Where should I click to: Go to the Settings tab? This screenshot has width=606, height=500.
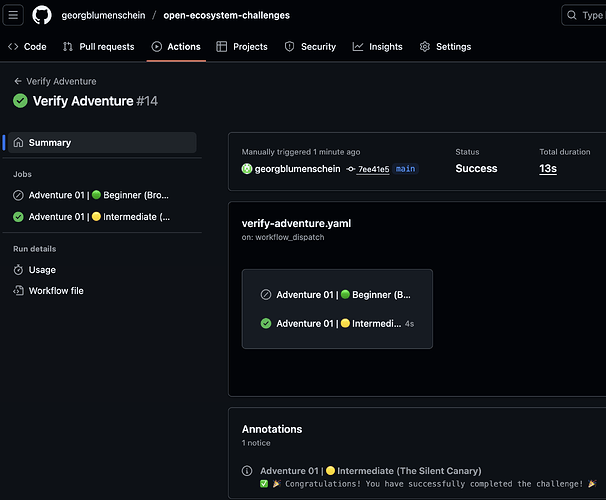(446, 47)
